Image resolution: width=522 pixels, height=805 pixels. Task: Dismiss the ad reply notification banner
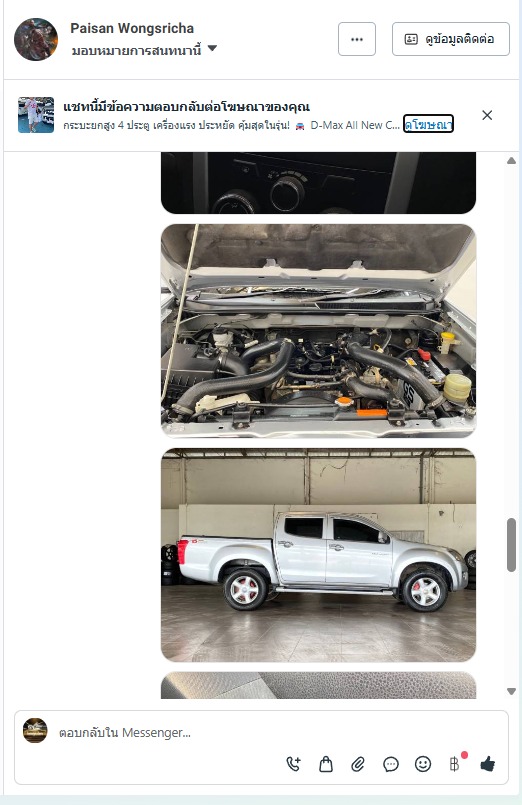(487, 115)
